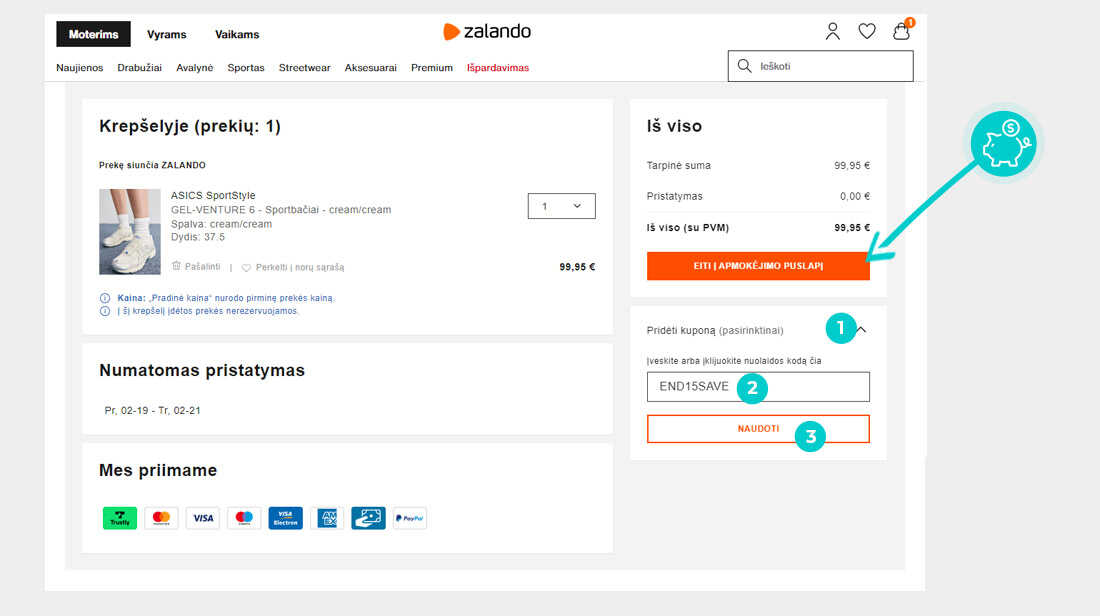1100x616 pixels.
Task: Open the Streetwear menu
Action: click(304, 68)
